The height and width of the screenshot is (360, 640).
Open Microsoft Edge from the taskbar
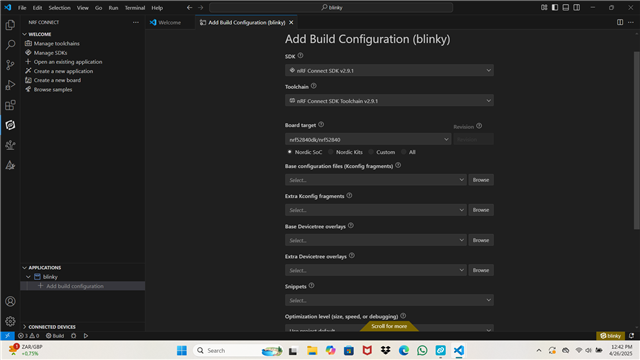coord(404,350)
